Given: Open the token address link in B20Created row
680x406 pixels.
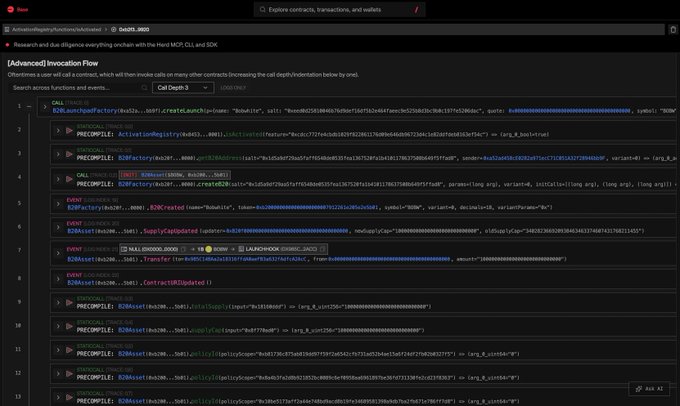Looking at the screenshot, I should (x=317, y=207).
